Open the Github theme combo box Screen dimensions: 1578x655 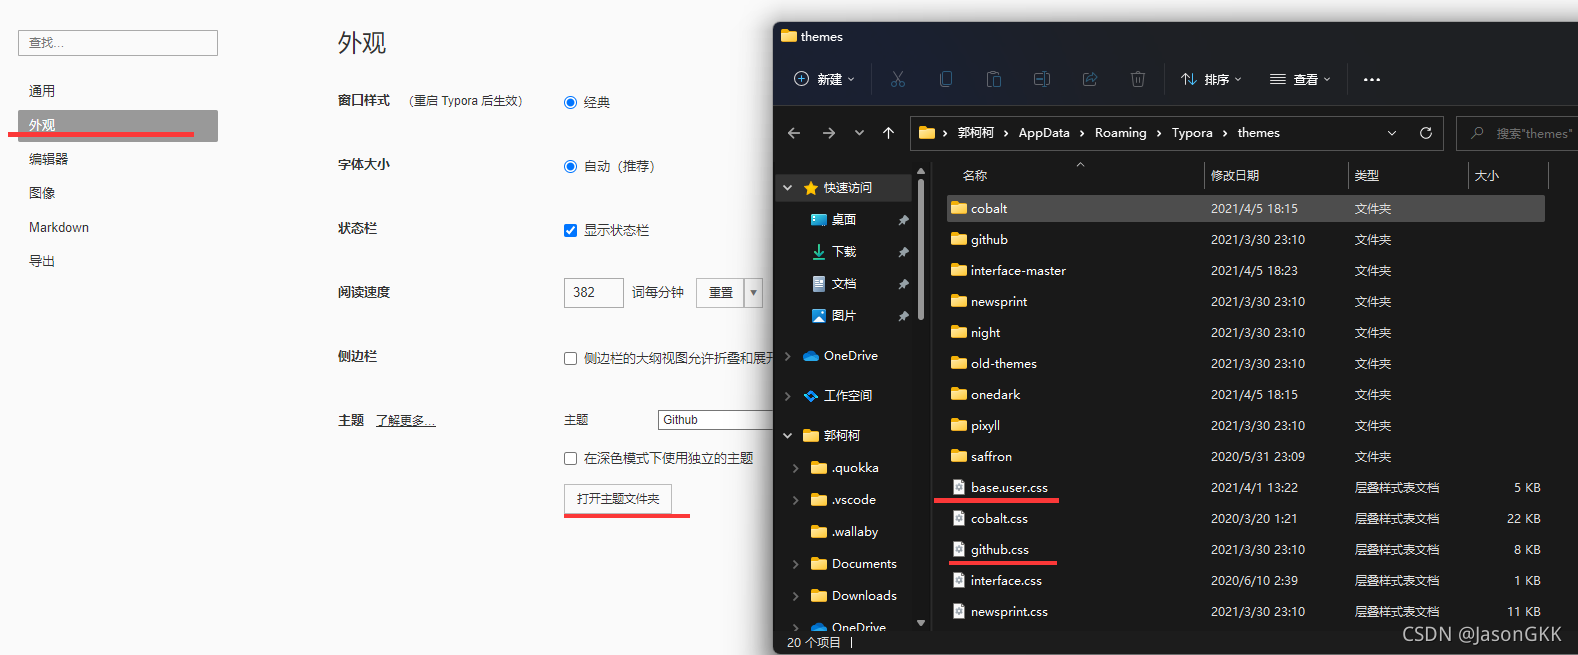point(714,420)
